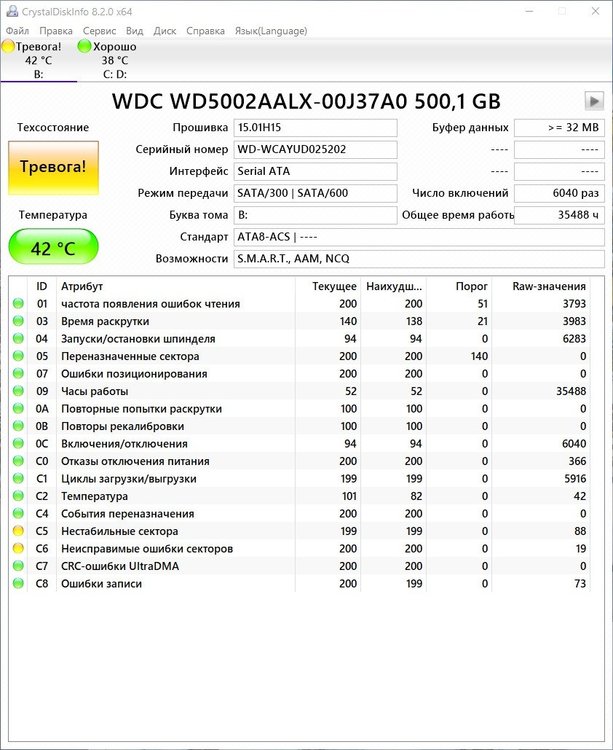The image size is (613, 750).
Task: Select the Тревога! disk B: tab
Action: [x=38, y=60]
